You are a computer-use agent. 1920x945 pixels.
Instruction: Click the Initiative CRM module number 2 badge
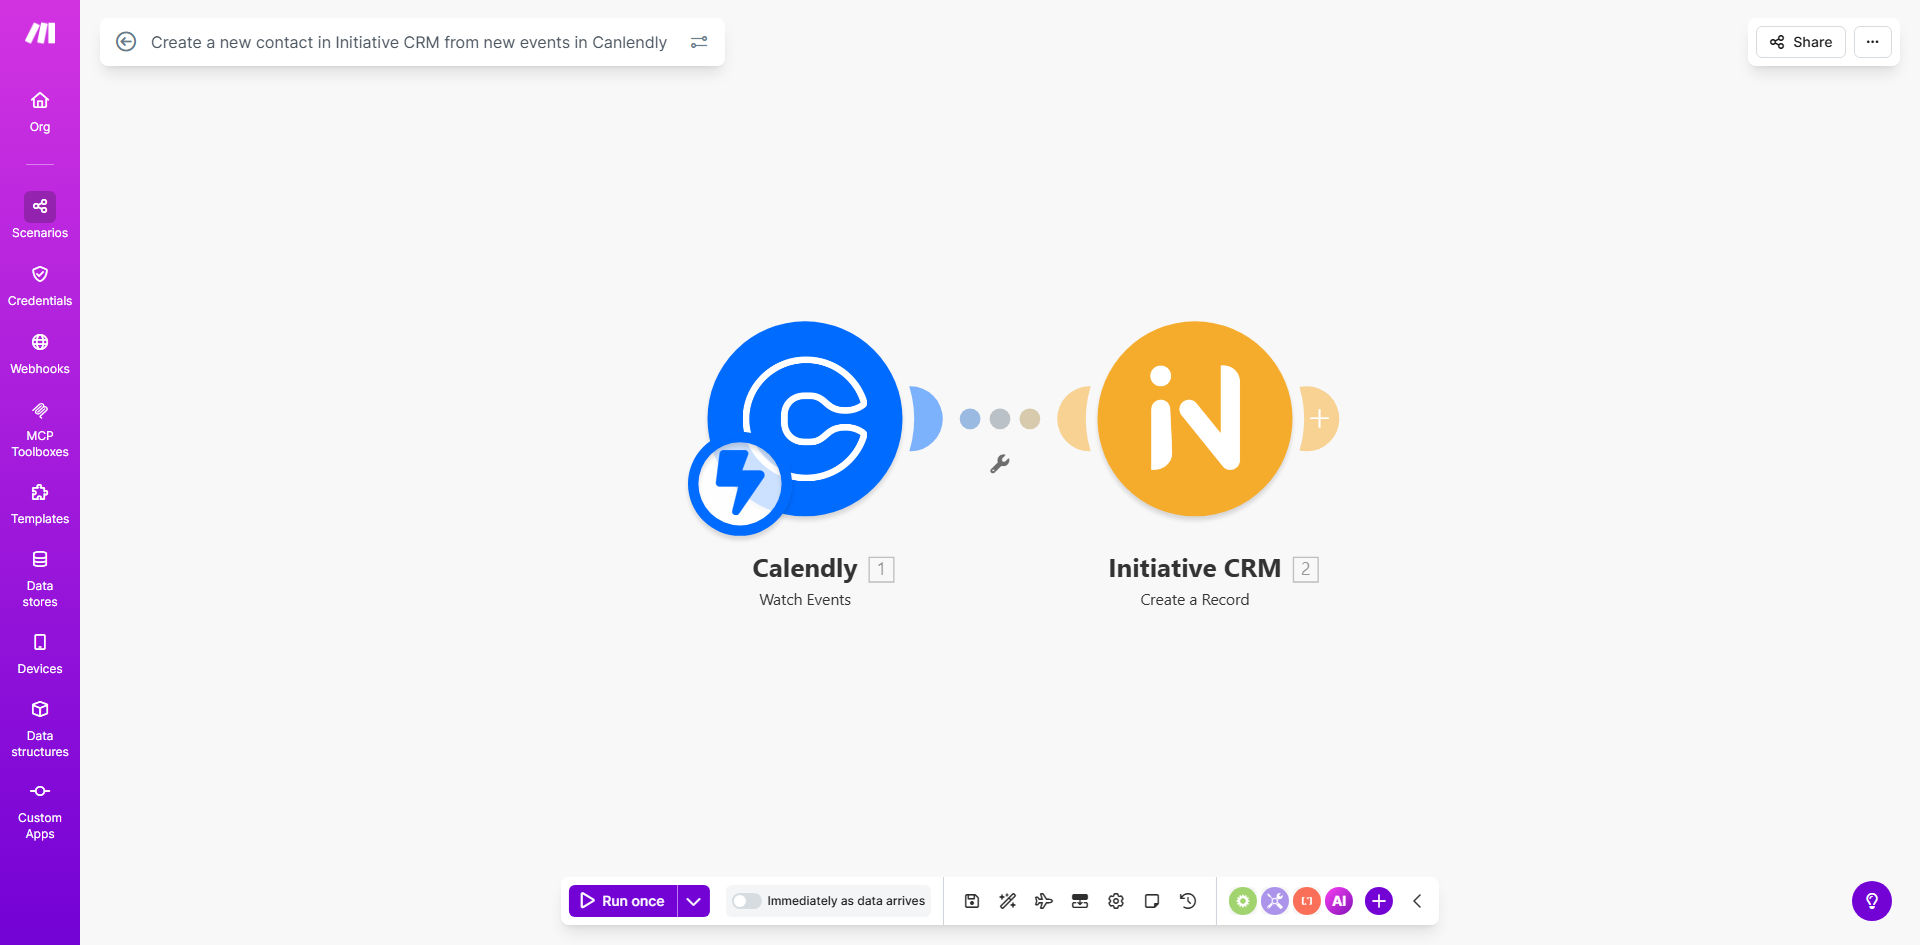click(x=1305, y=569)
